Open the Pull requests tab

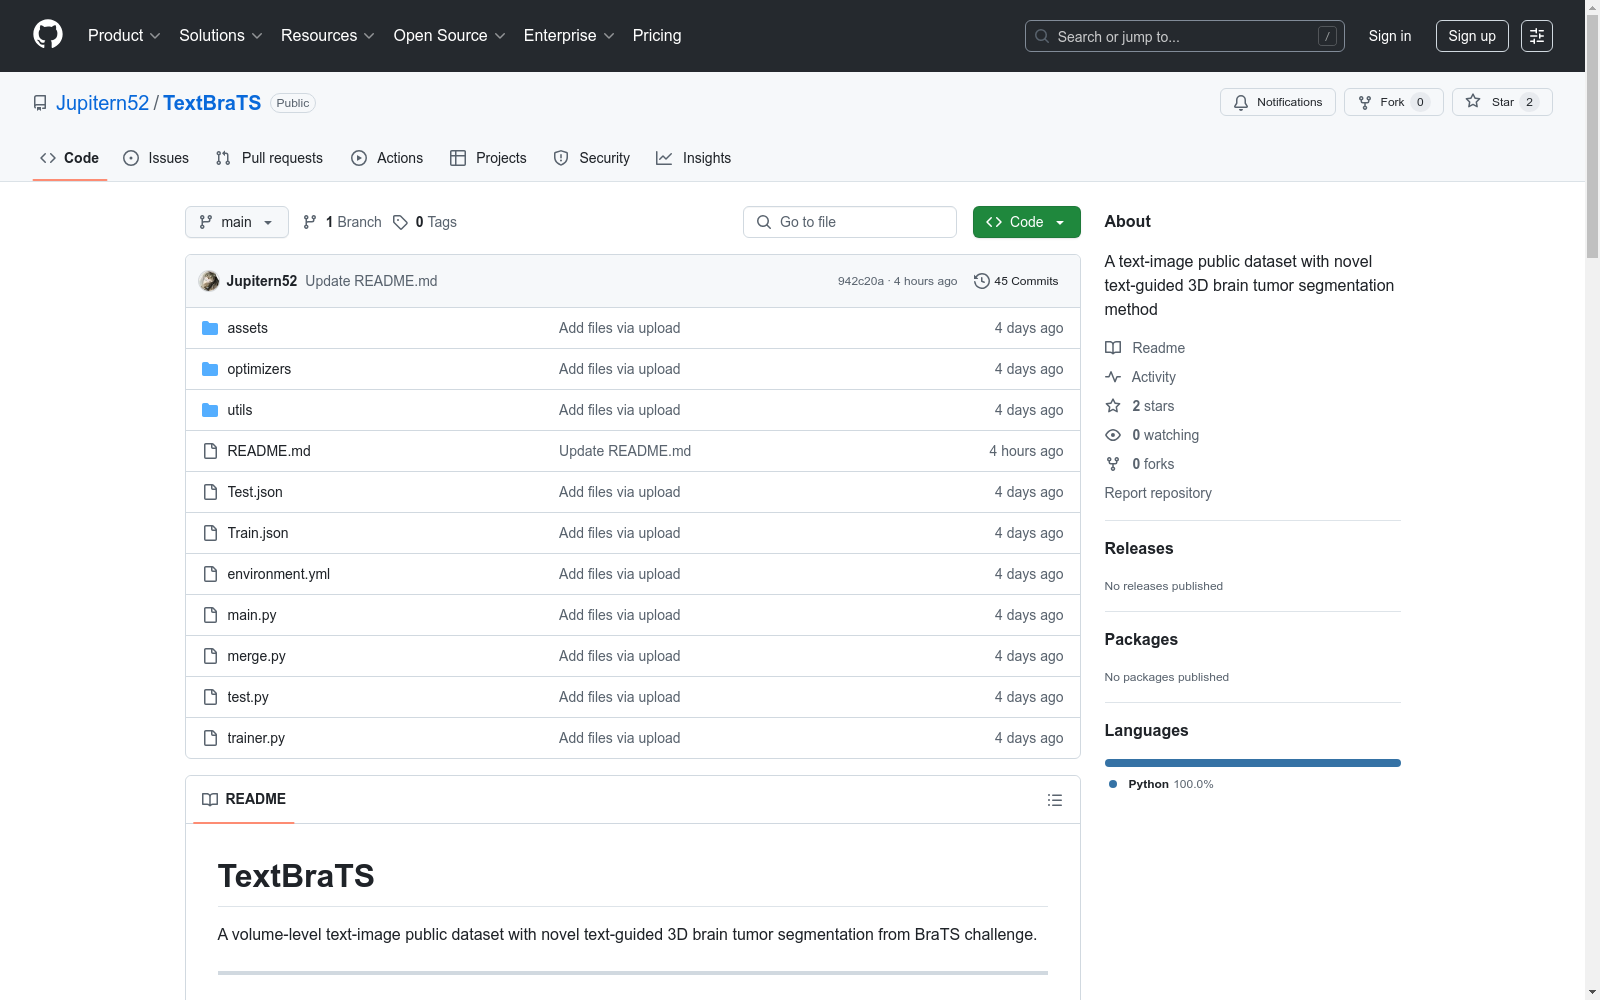tap(269, 158)
